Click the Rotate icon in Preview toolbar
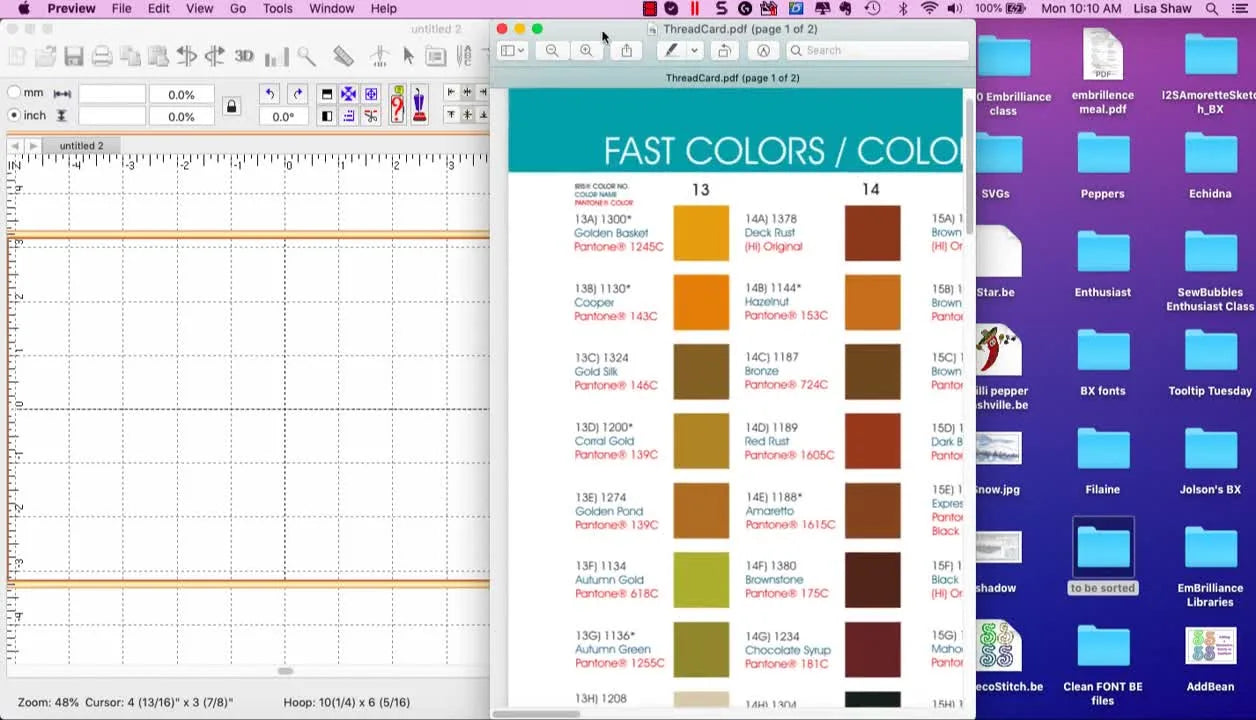This screenshot has height=720, width=1256. tap(724, 50)
